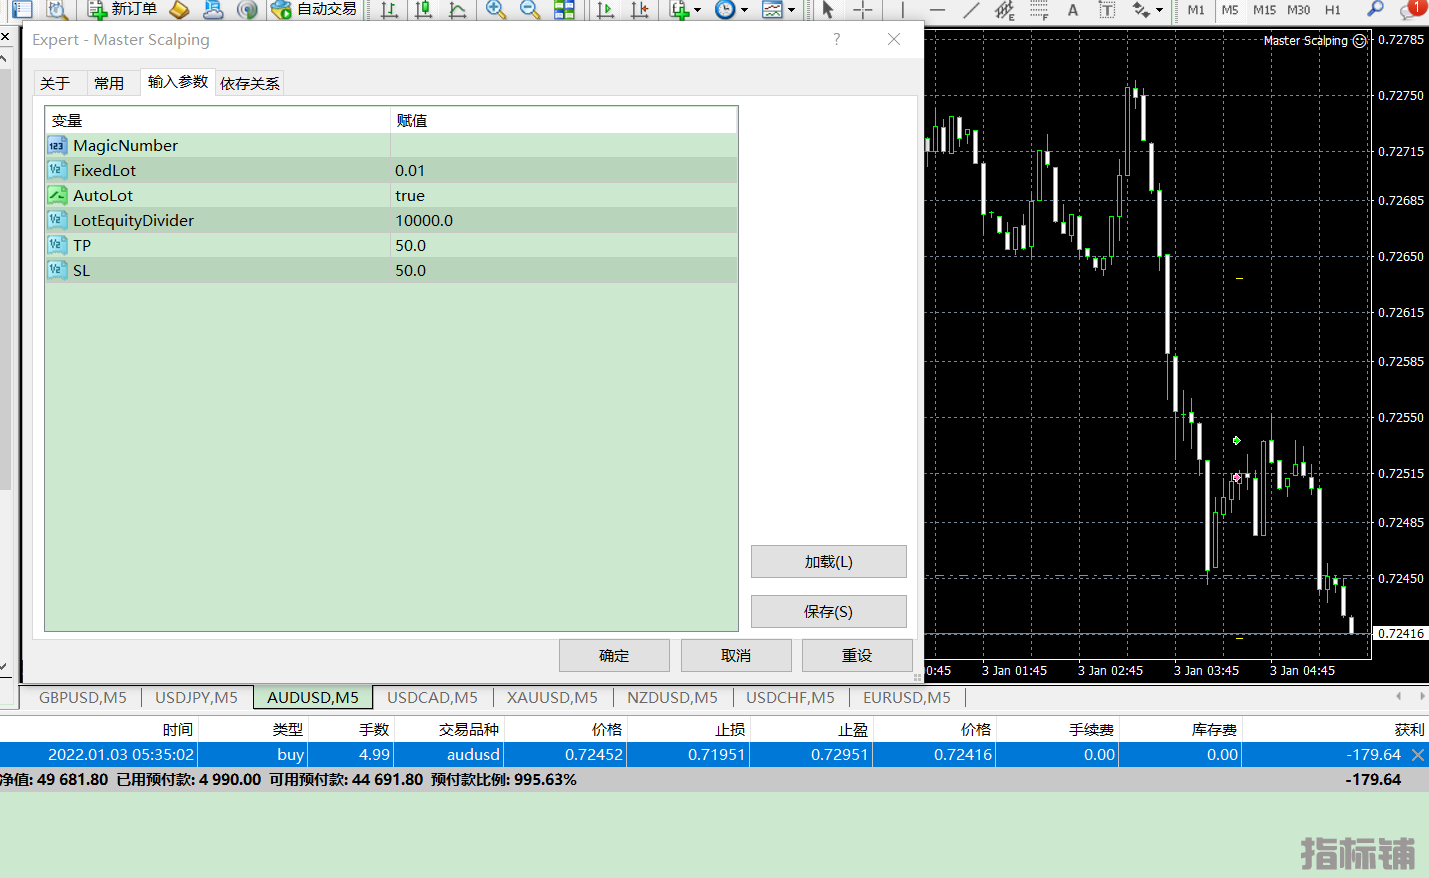
Task: Select the SL variable row
Action: click(391, 270)
